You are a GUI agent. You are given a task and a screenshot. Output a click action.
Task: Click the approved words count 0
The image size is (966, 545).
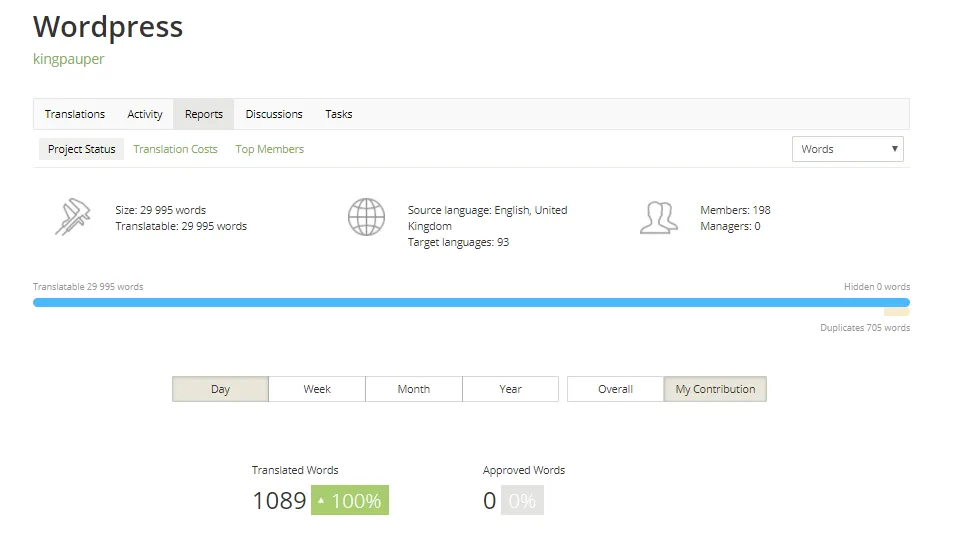[489, 501]
